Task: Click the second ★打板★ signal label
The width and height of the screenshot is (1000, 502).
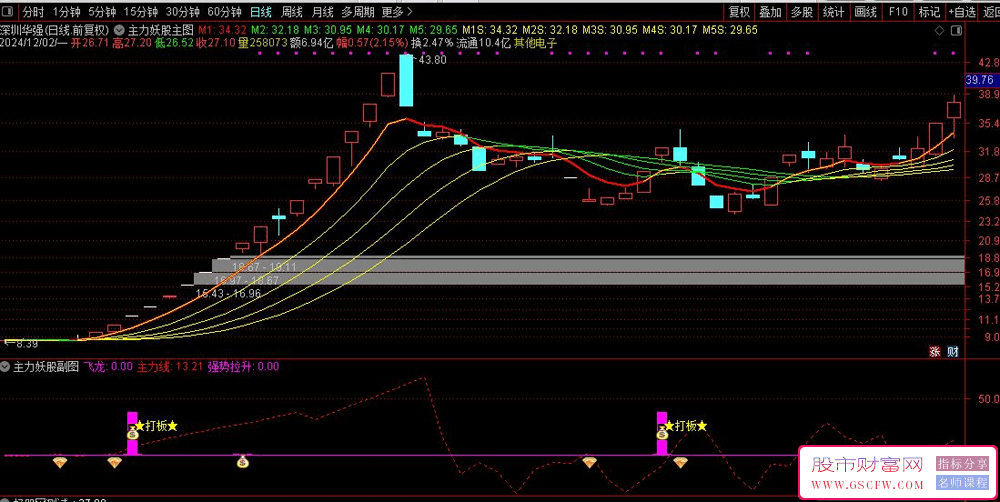Action: click(686, 425)
